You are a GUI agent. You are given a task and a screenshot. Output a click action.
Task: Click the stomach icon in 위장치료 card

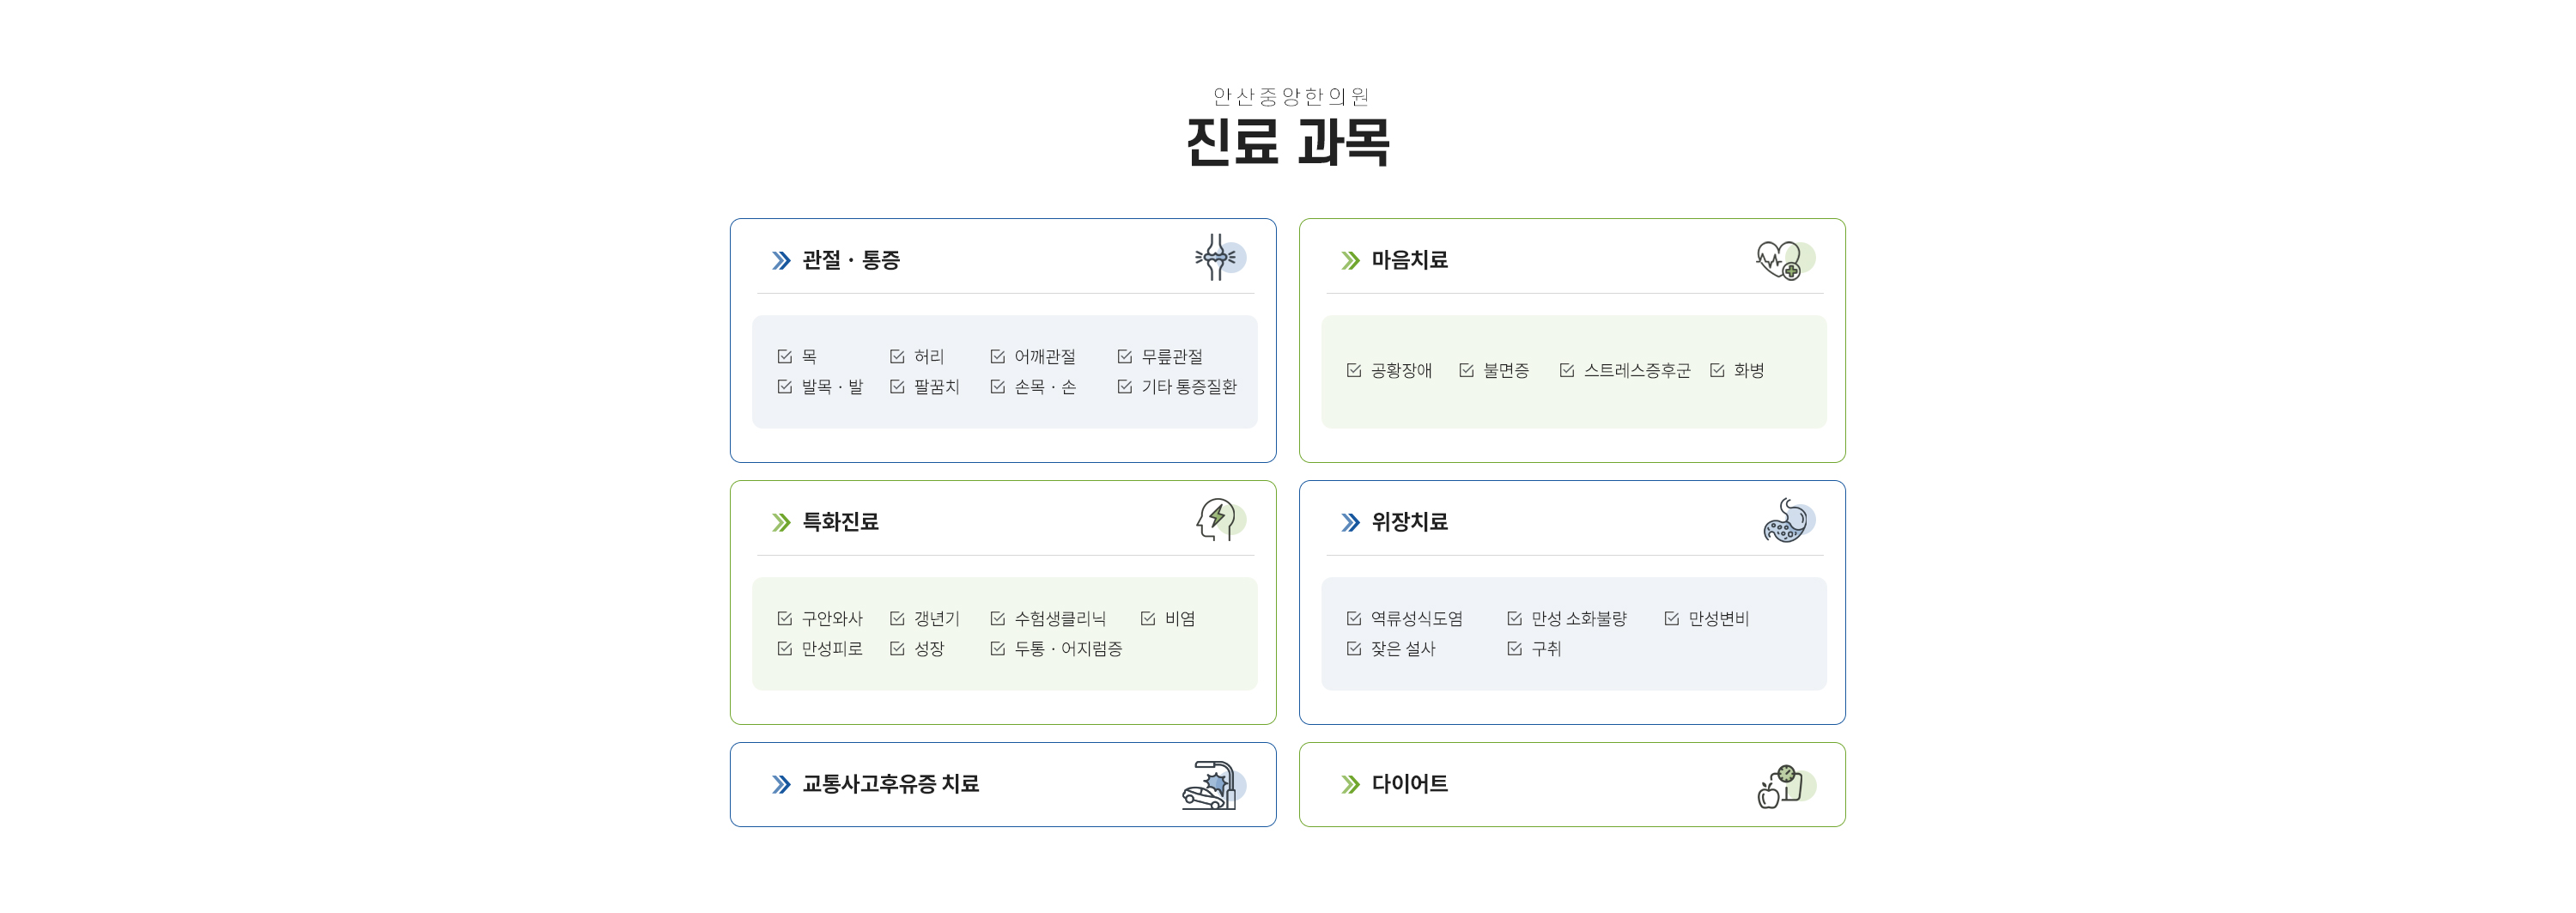tap(1788, 521)
